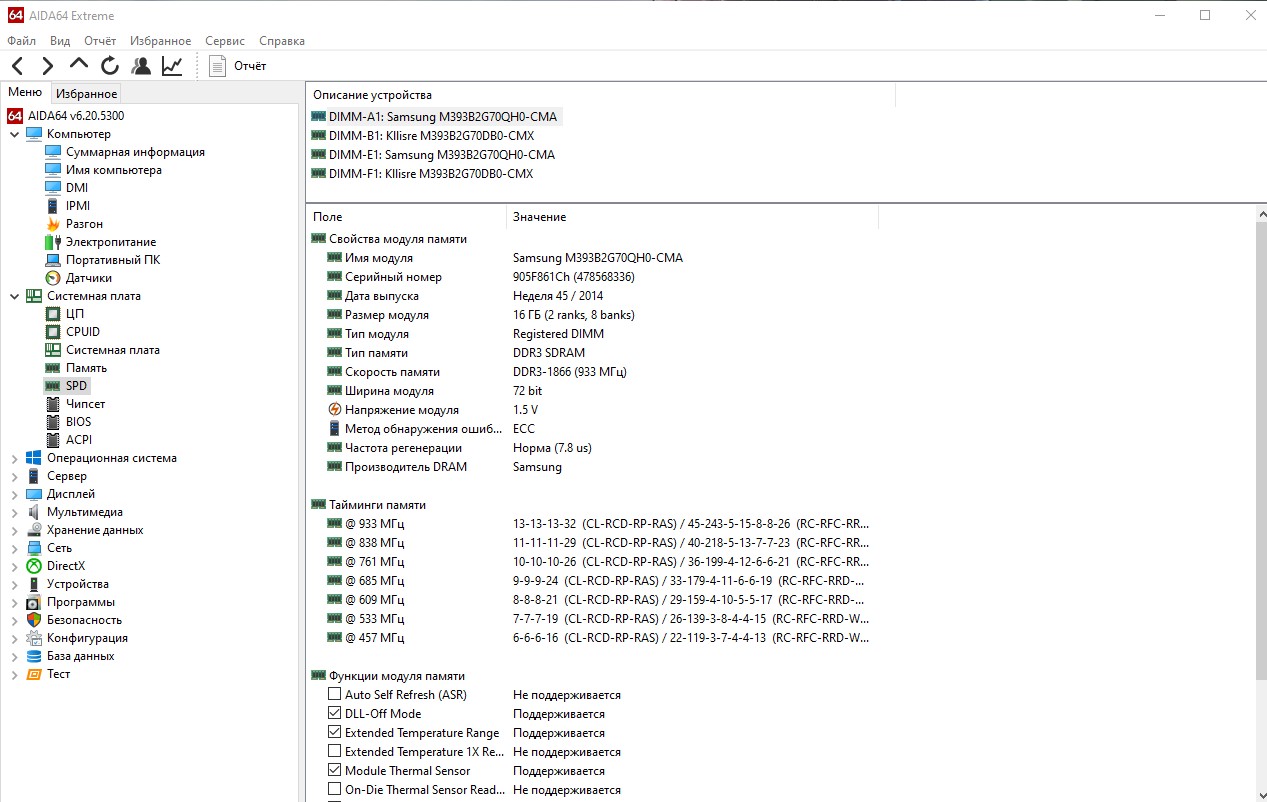Open the Чипсет chipset icon
Screen dimensions: 1267x802
tap(53, 404)
